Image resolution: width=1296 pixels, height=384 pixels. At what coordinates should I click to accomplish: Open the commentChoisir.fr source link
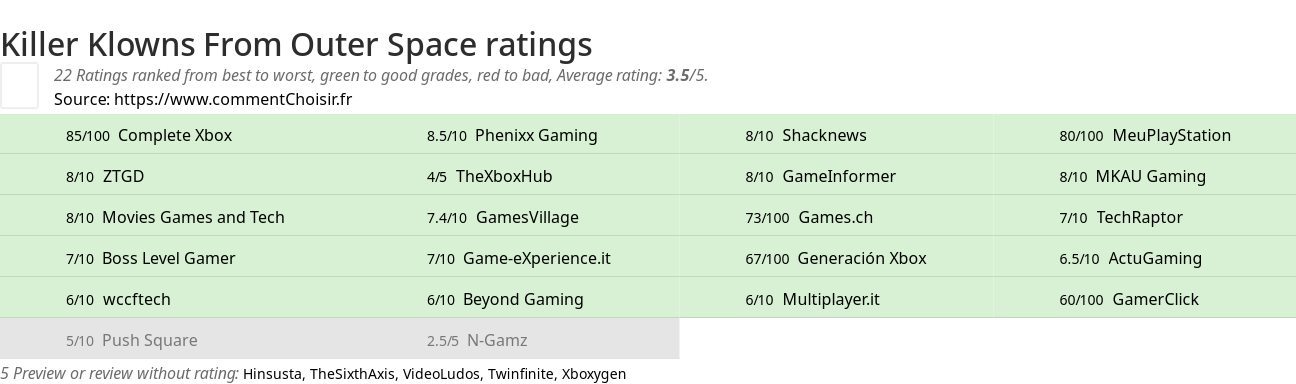point(233,99)
